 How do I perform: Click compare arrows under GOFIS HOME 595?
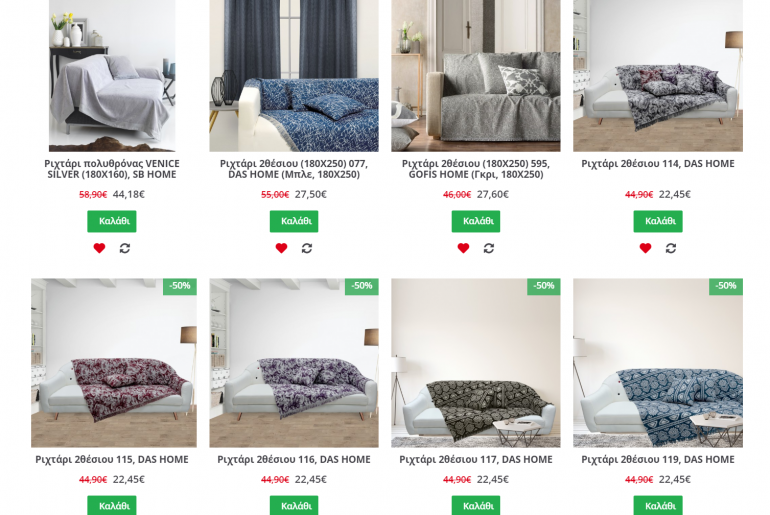(x=489, y=248)
